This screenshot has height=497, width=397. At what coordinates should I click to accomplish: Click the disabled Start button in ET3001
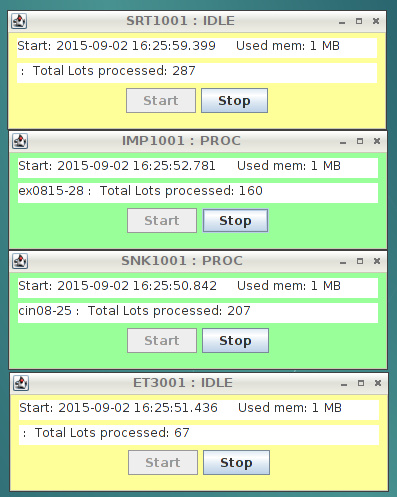point(163,463)
